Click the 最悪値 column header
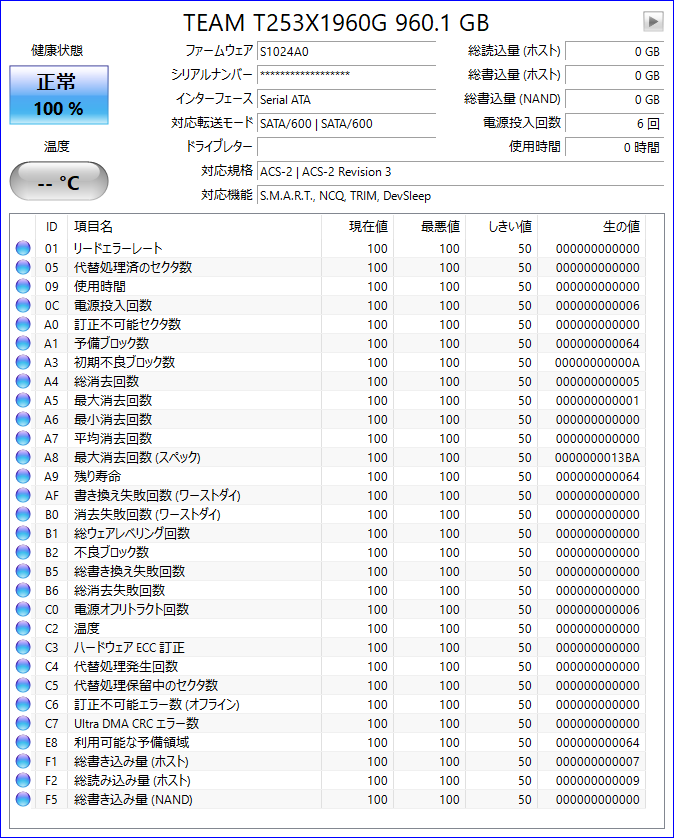This screenshot has height=838, width=674. 430,227
